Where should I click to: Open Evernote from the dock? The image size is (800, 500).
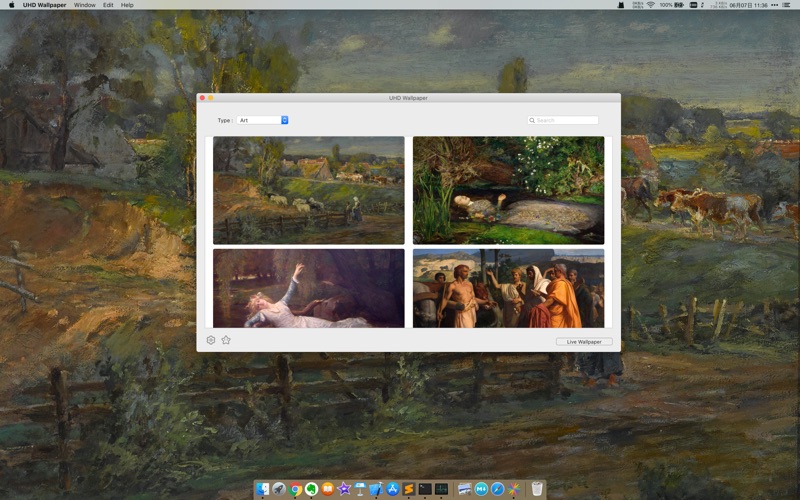(312, 489)
